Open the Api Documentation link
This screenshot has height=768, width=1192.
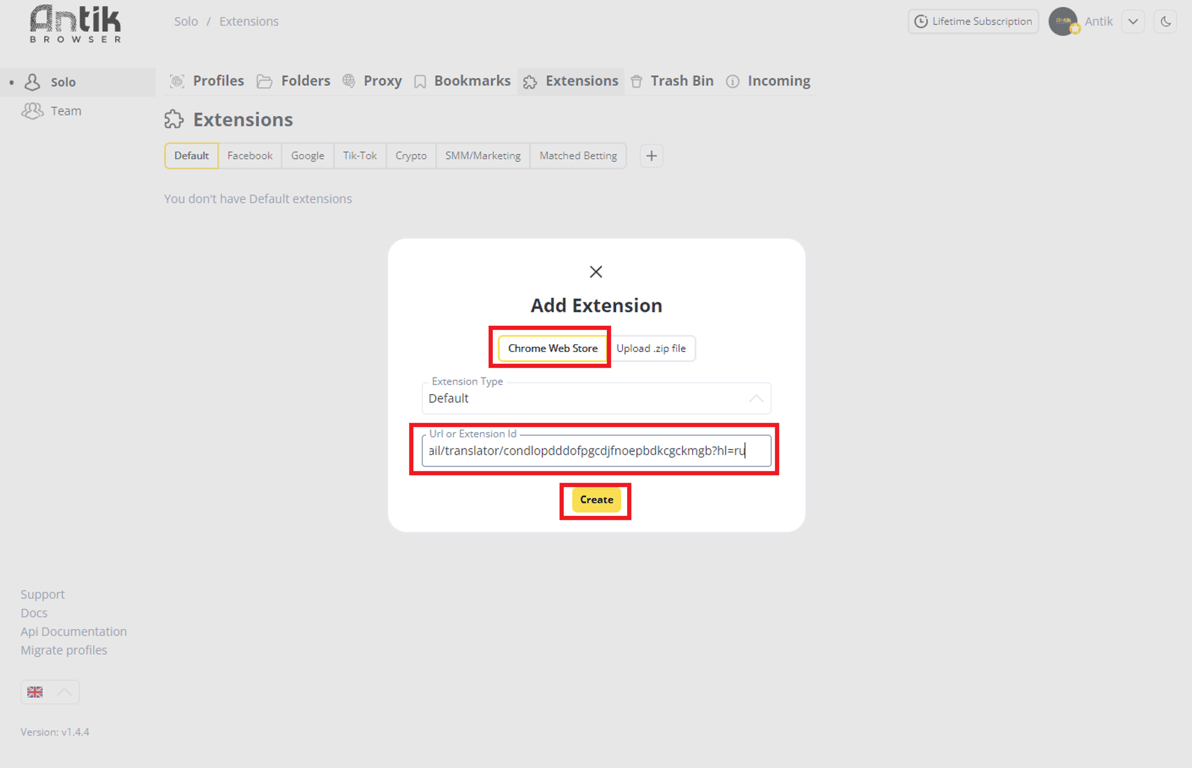coord(74,632)
